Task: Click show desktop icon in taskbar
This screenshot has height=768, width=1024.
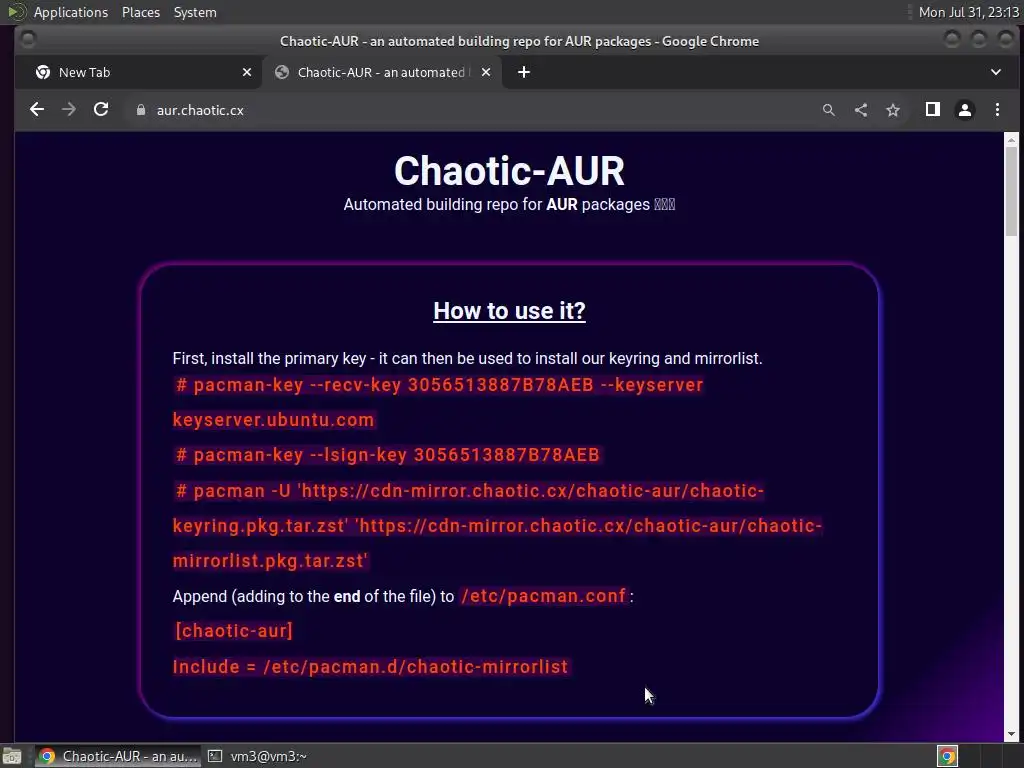Action: pyautogui.click(x=12, y=756)
